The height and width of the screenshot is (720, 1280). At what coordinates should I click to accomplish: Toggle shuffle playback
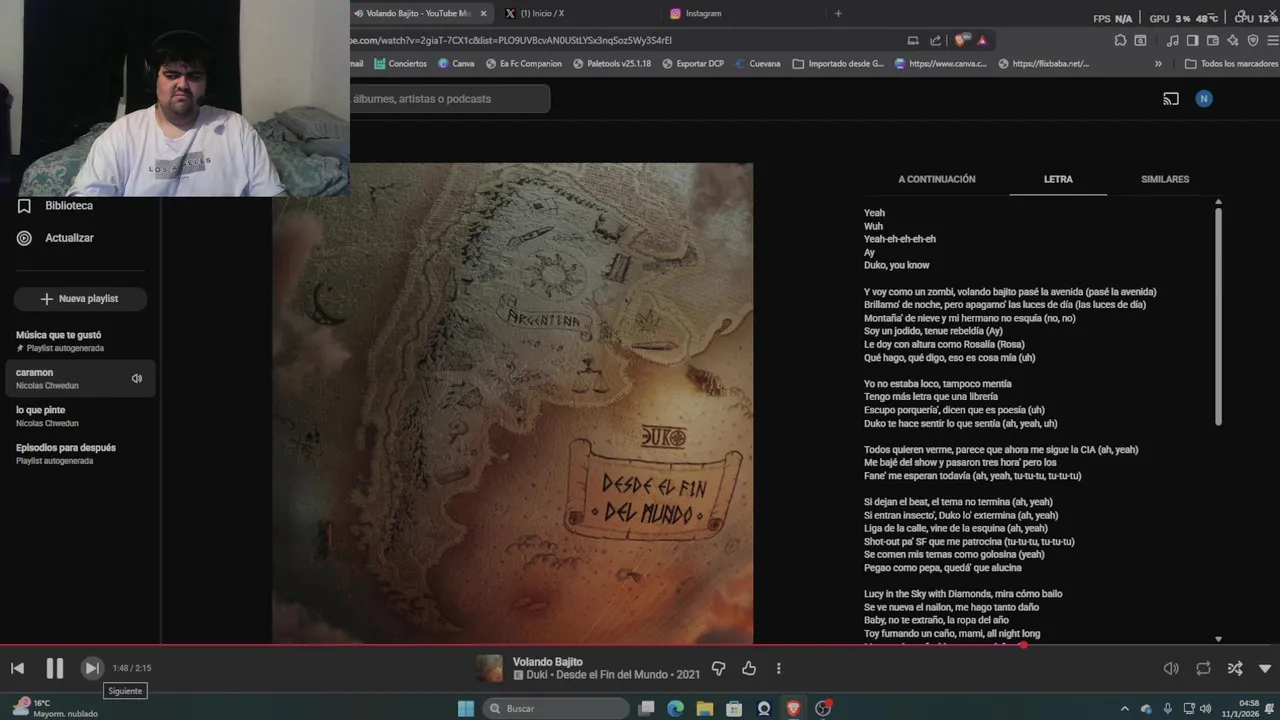[1235, 668]
